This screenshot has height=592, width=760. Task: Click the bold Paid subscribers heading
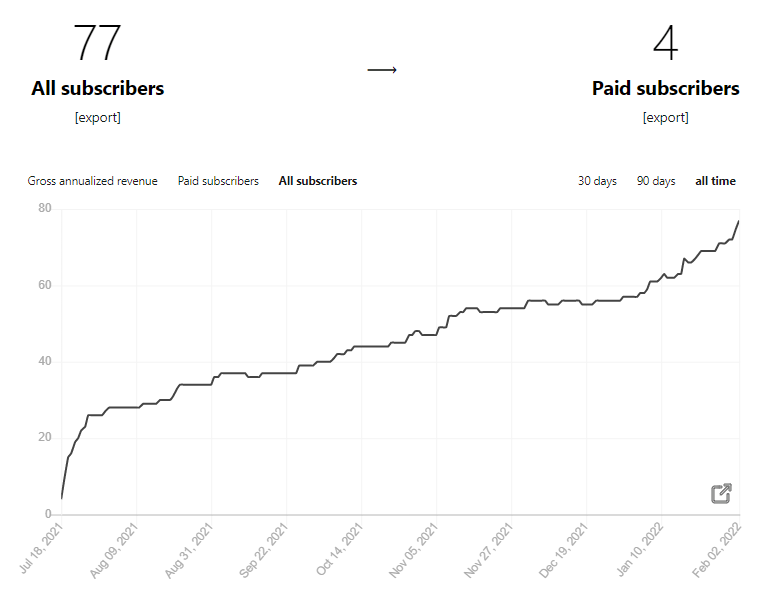[666, 88]
